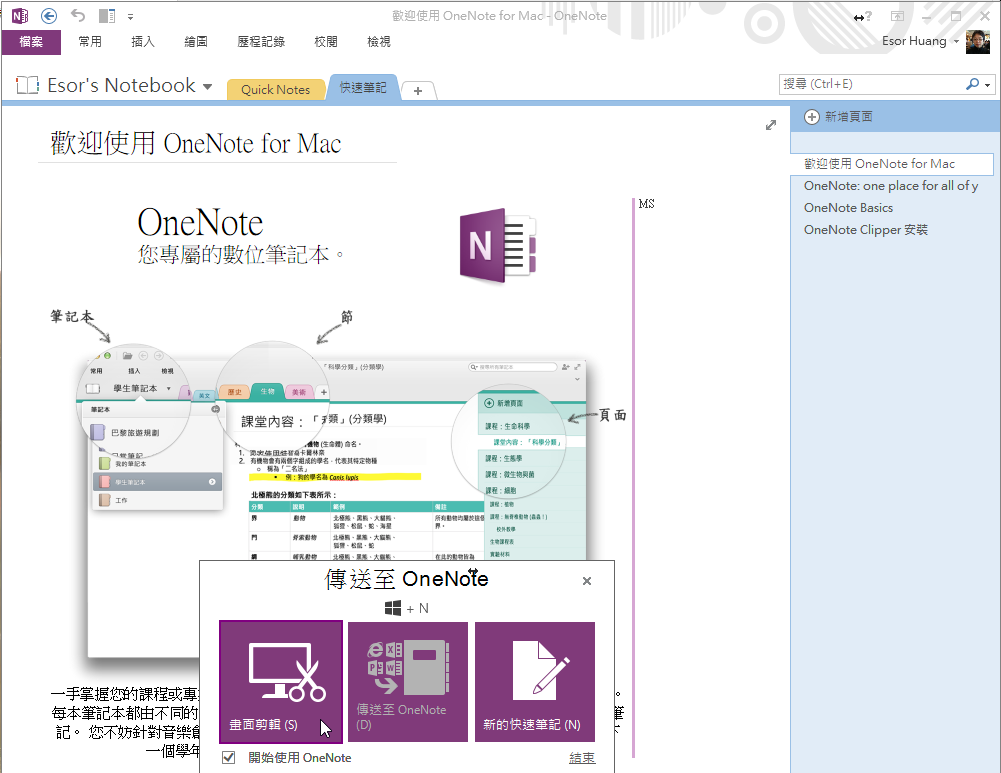Image resolution: width=1001 pixels, height=773 pixels.
Task: Click the notebook icon beside Esor's Notebook
Action: click(x=27, y=85)
